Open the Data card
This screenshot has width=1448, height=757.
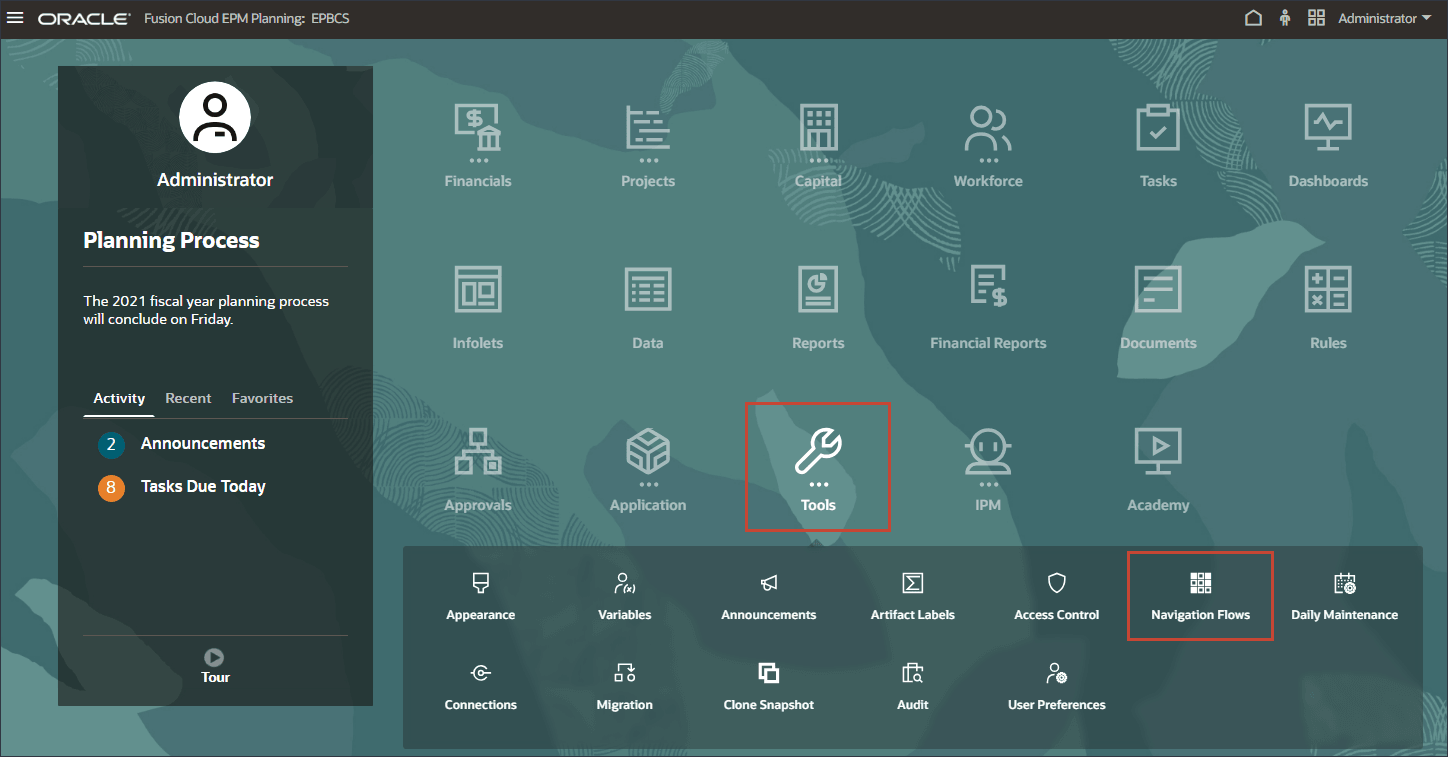pyautogui.click(x=648, y=308)
